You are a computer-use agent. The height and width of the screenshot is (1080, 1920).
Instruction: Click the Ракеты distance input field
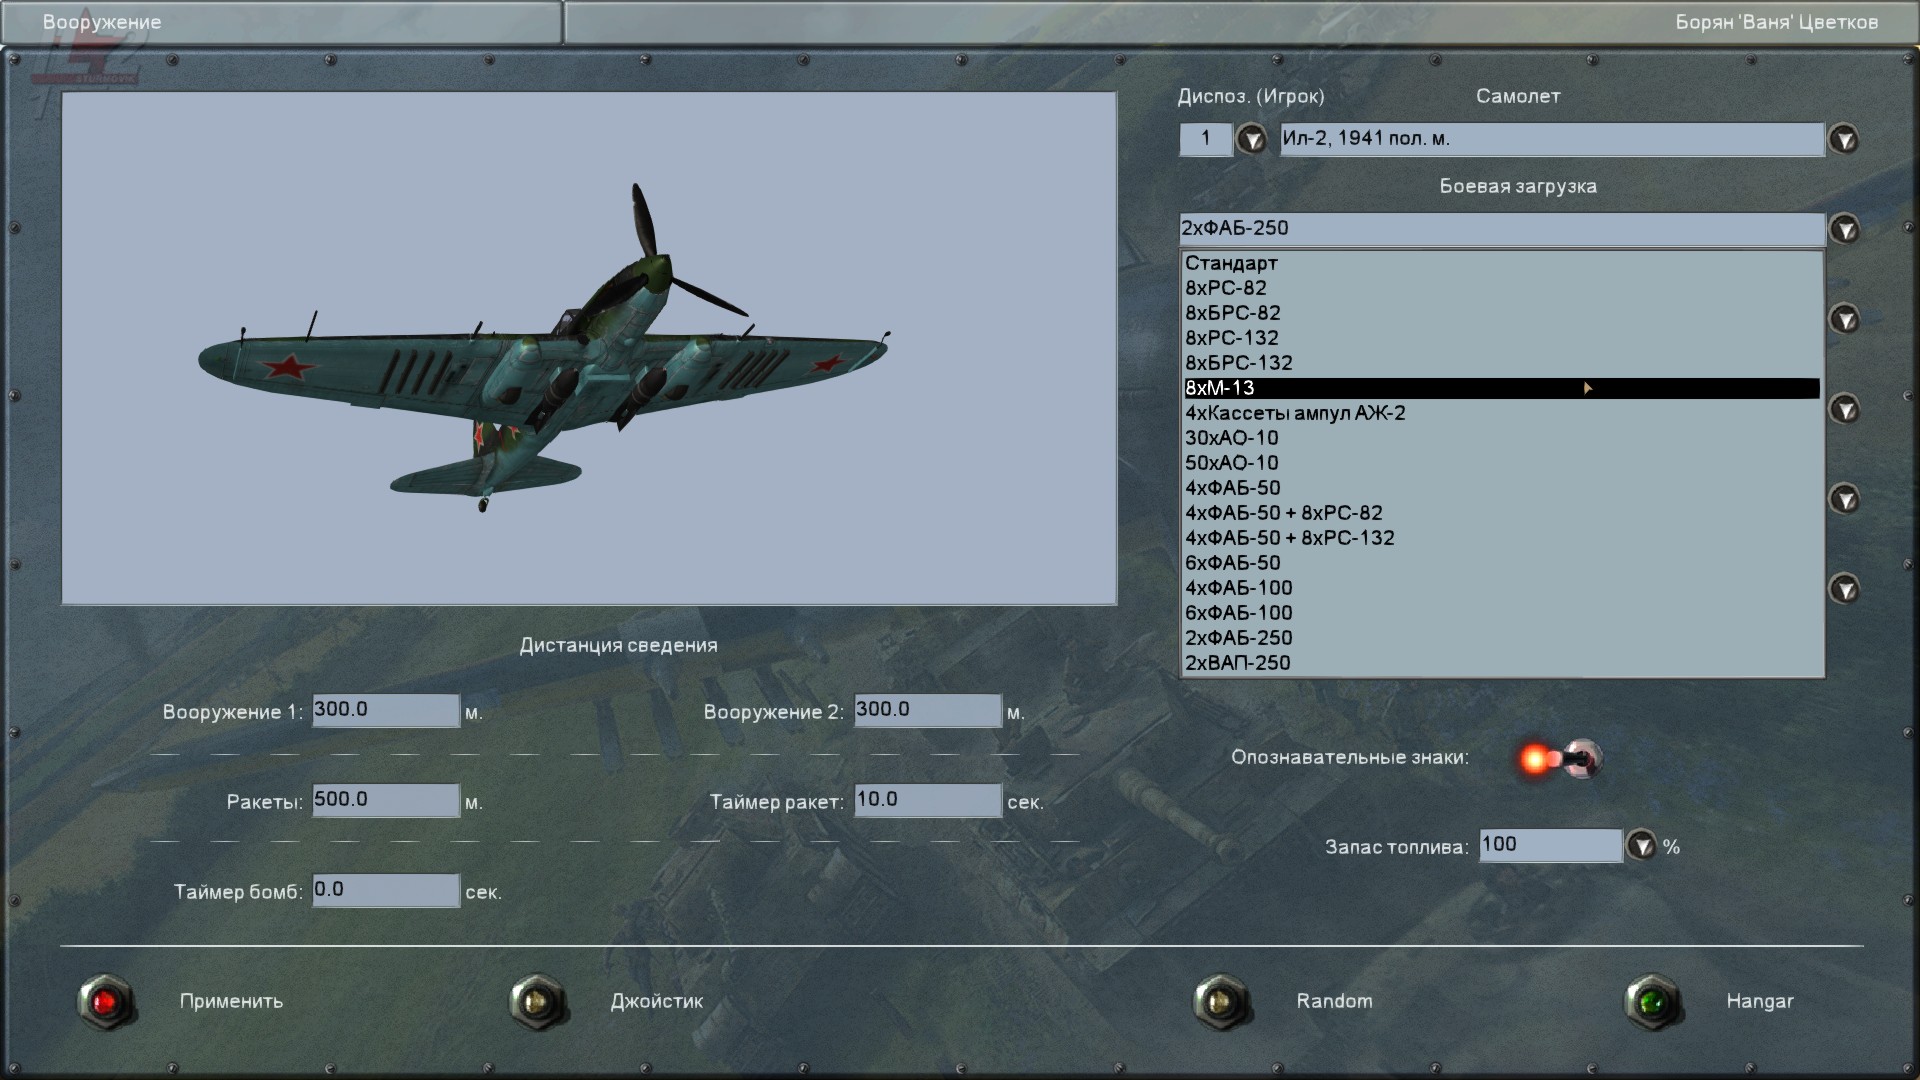coord(385,800)
